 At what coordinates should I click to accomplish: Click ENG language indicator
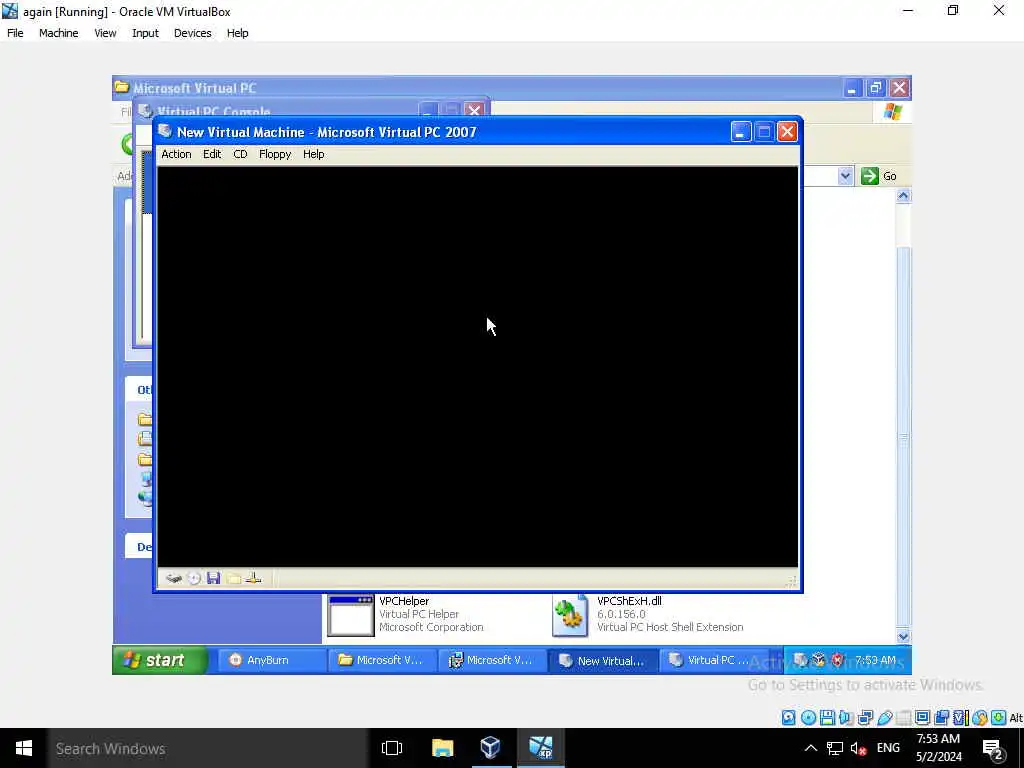click(888, 748)
